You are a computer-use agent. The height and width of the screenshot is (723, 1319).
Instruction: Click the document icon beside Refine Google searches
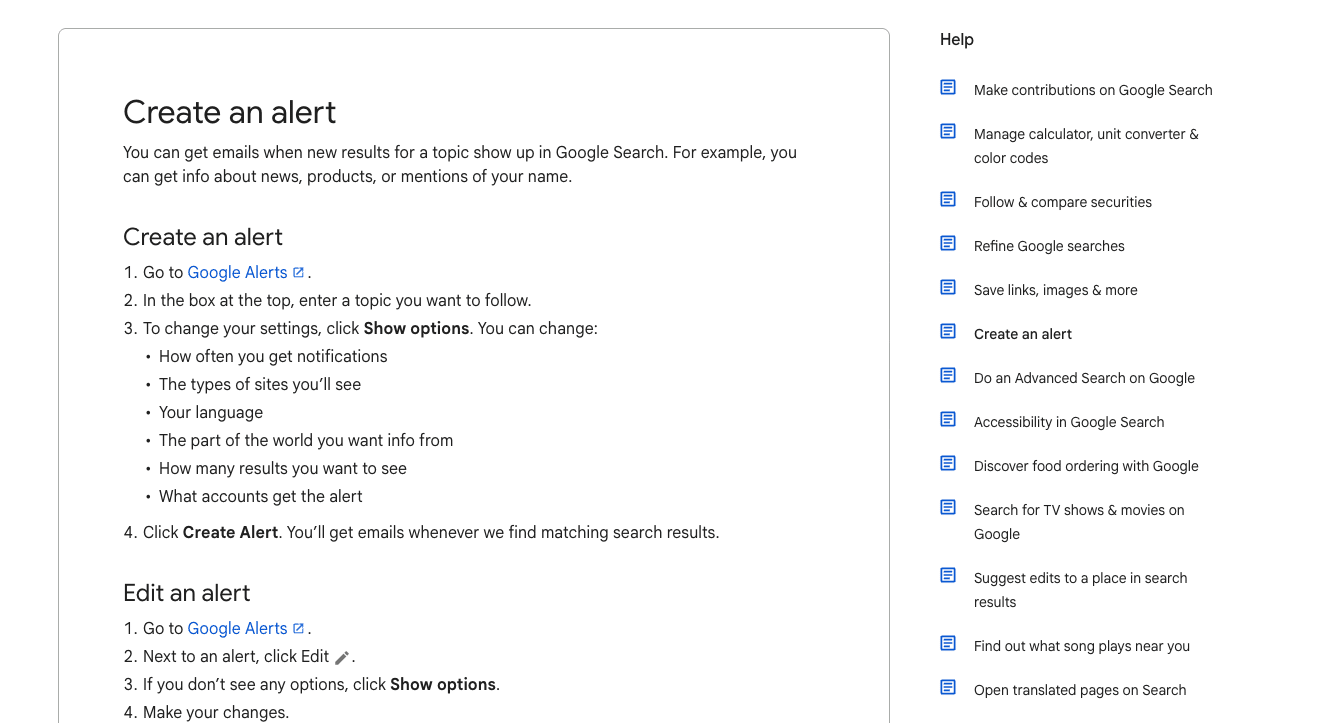click(x=948, y=244)
